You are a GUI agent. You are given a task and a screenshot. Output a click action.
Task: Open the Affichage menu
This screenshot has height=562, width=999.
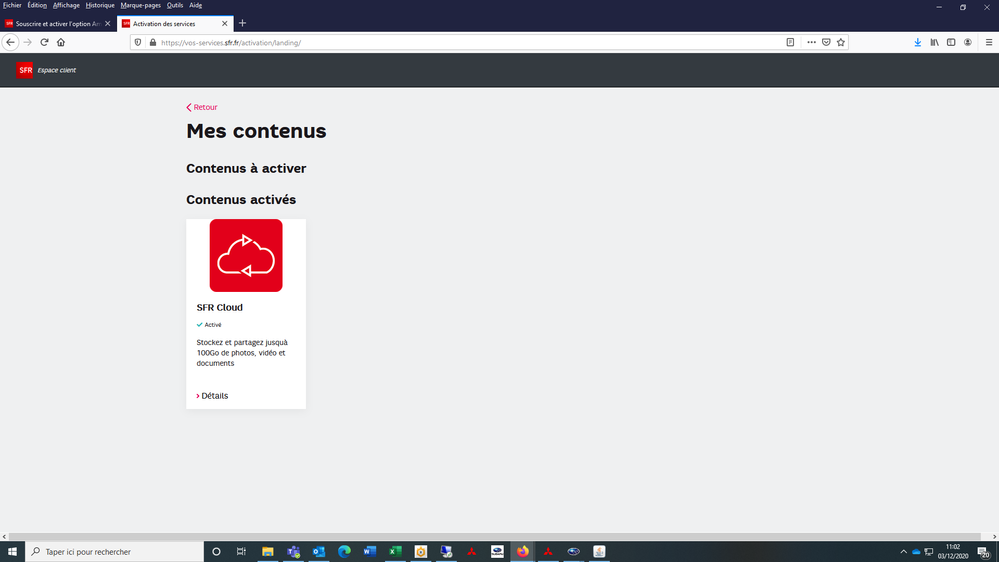coord(66,5)
